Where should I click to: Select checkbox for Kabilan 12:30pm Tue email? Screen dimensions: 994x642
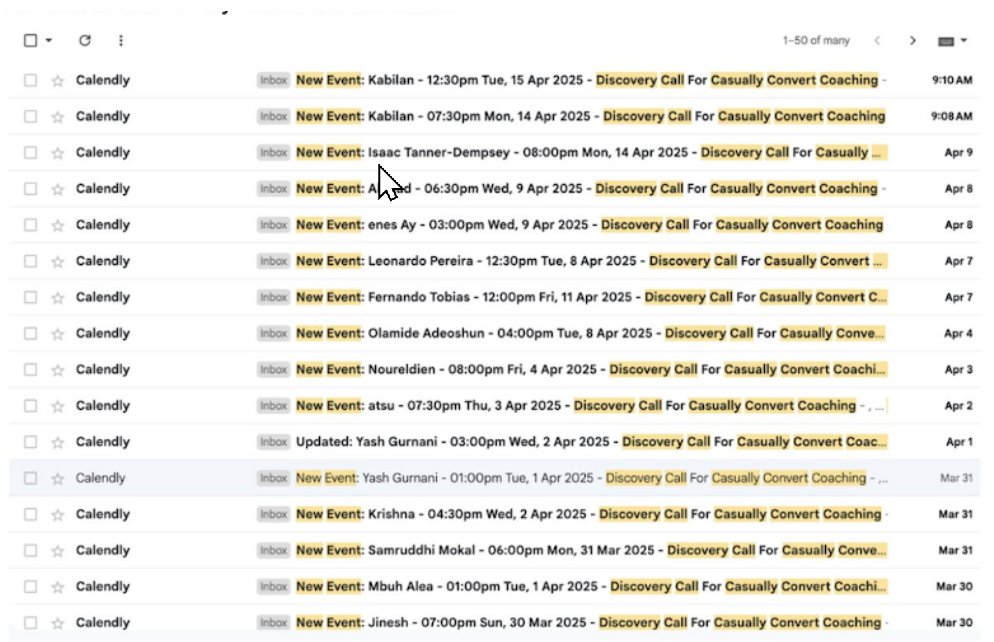tap(30, 80)
